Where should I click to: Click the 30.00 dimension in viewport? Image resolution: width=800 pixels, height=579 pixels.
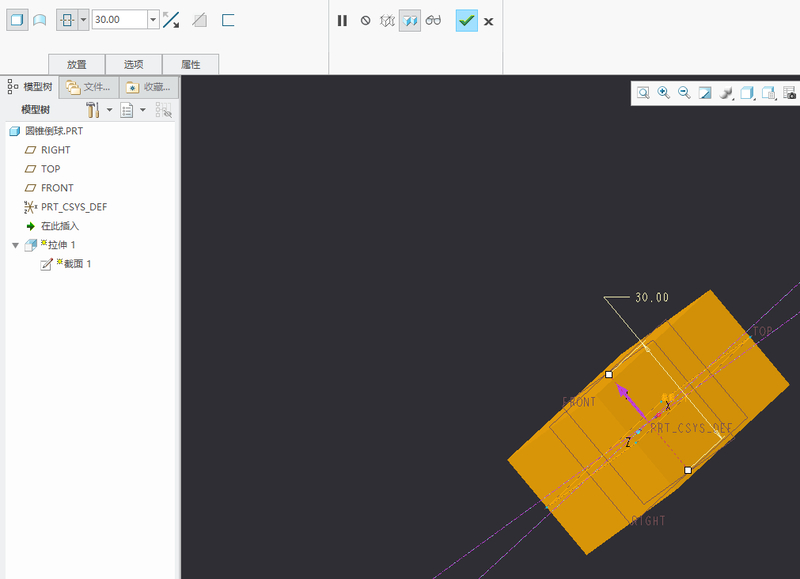652,297
